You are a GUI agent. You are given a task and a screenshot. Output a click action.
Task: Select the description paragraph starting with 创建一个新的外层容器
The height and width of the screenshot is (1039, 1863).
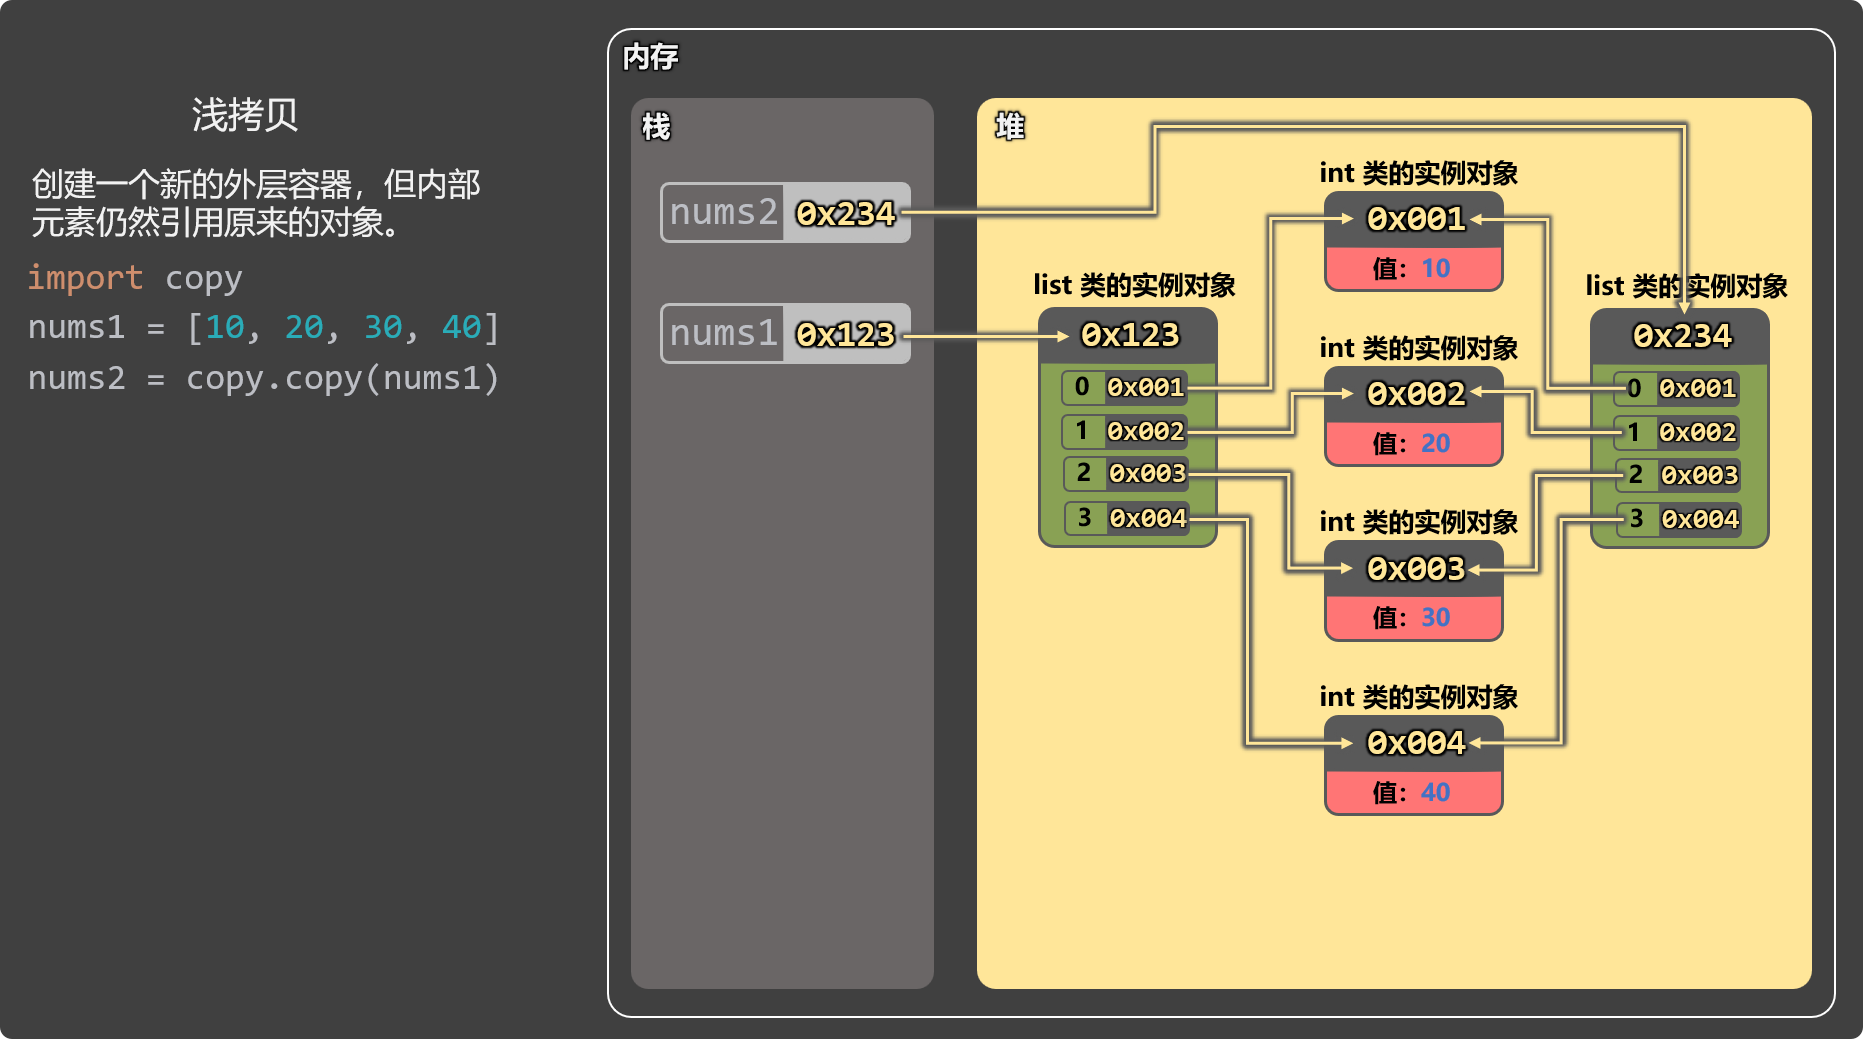[256, 203]
